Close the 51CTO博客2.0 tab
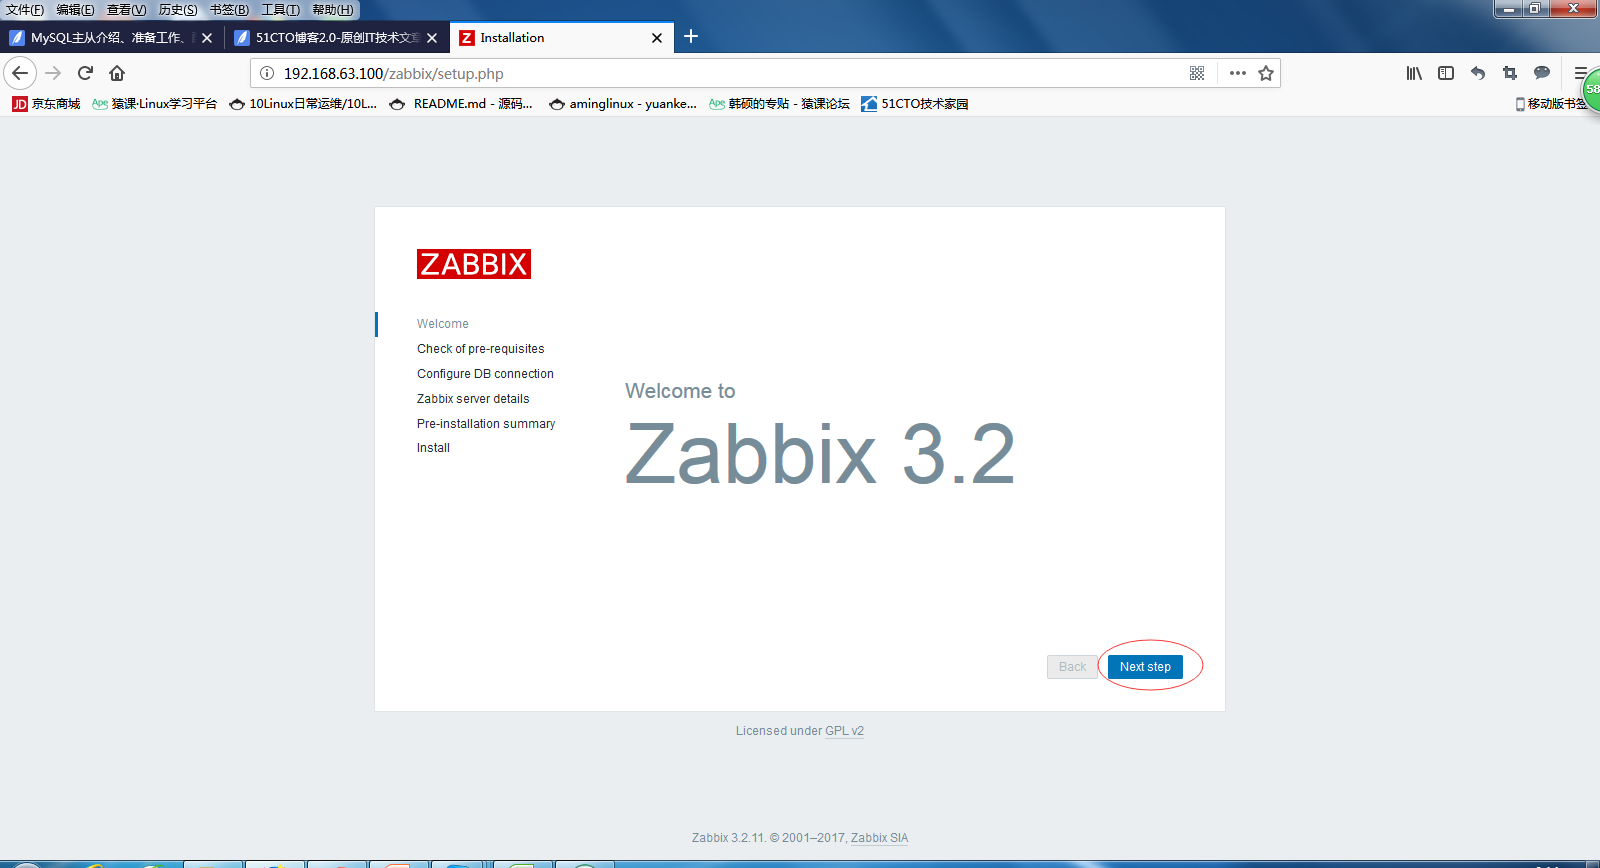This screenshot has height=868, width=1600. tap(432, 38)
